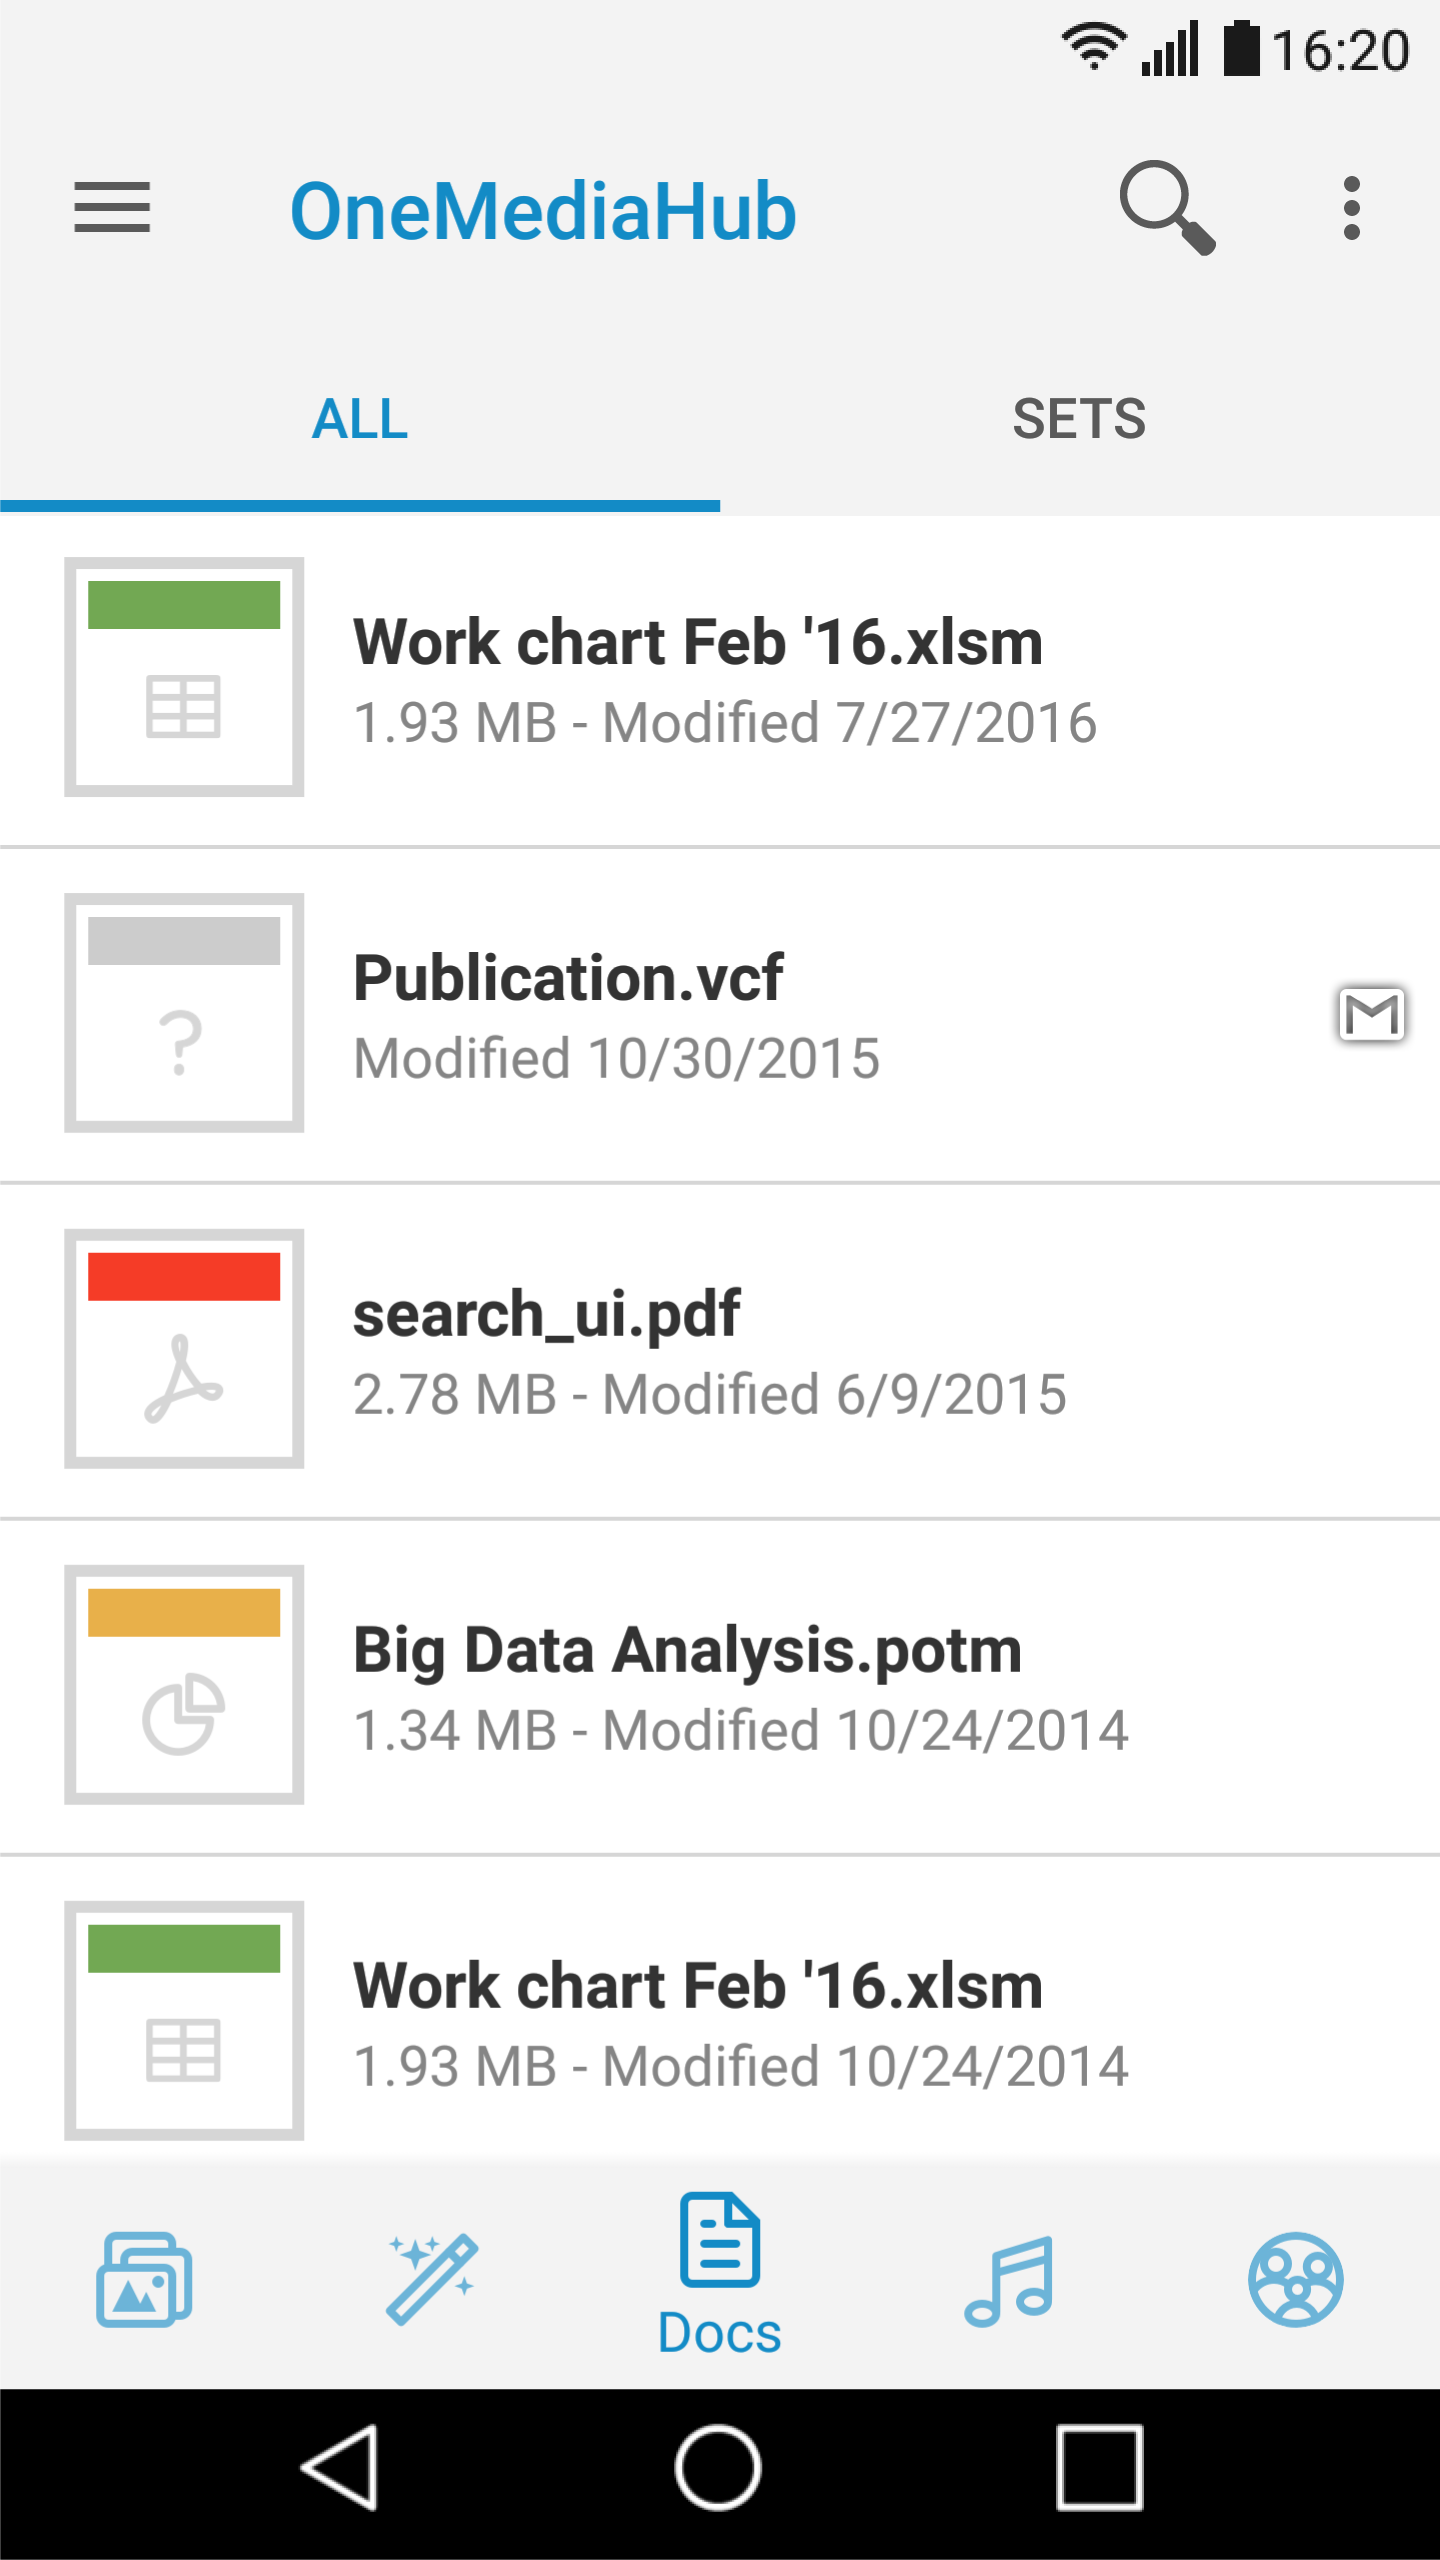Image resolution: width=1440 pixels, height=2560 pixels.
Task: Select the Docs bottom navigation item
Action: 720,2273
